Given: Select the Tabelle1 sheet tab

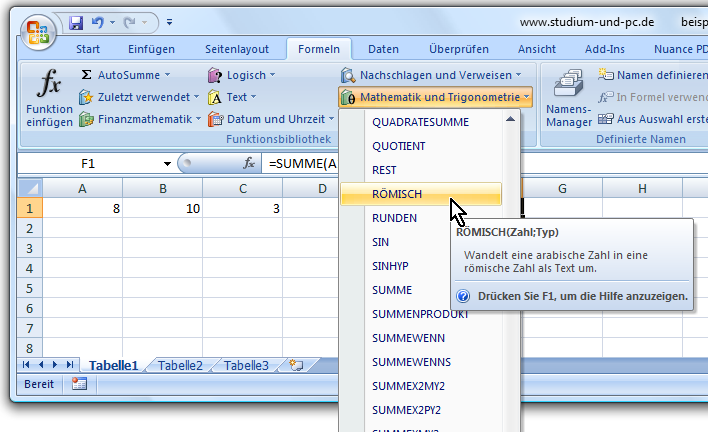Looking at the screenshot, I should coord(113,365).
